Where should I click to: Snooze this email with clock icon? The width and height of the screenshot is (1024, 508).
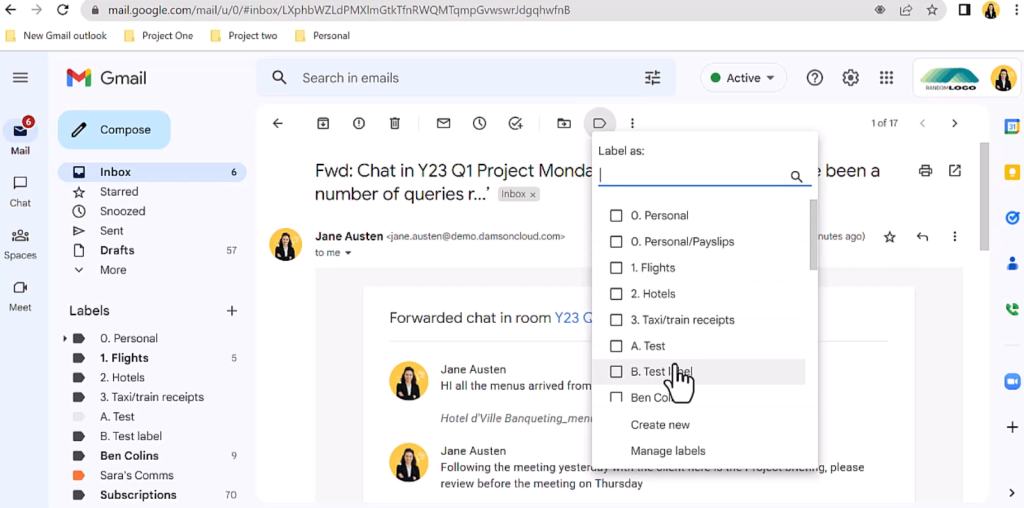click(479, 123)
